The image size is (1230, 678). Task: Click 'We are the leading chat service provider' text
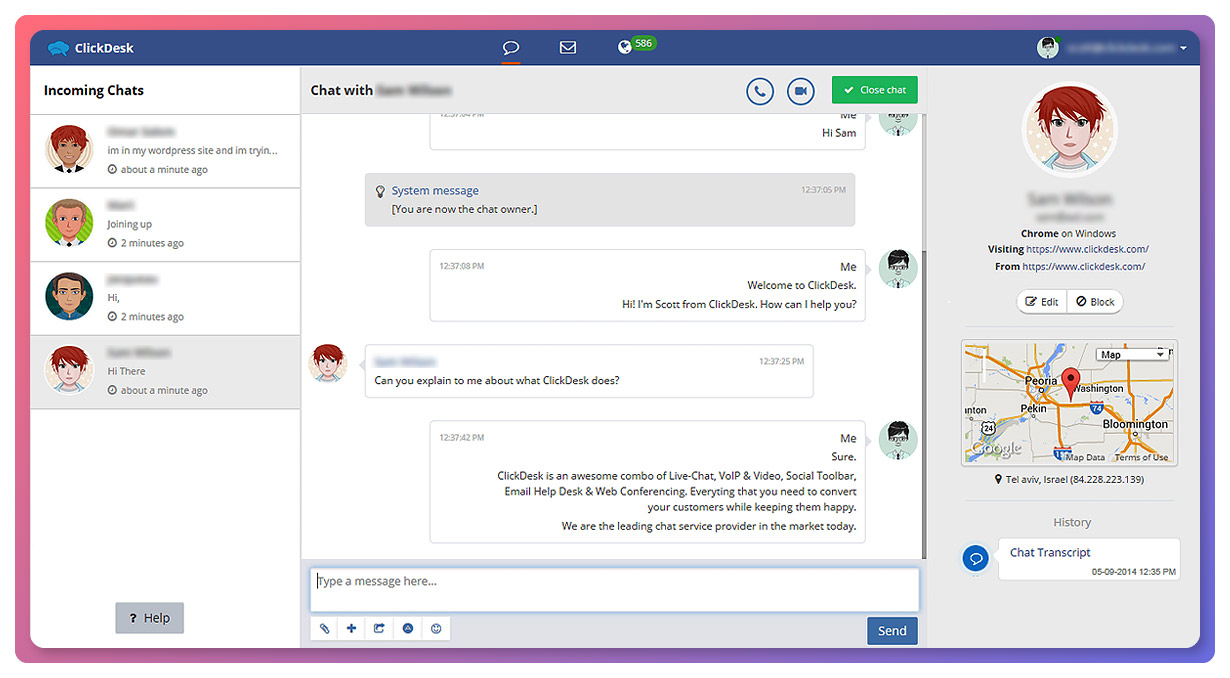point(709,526)
